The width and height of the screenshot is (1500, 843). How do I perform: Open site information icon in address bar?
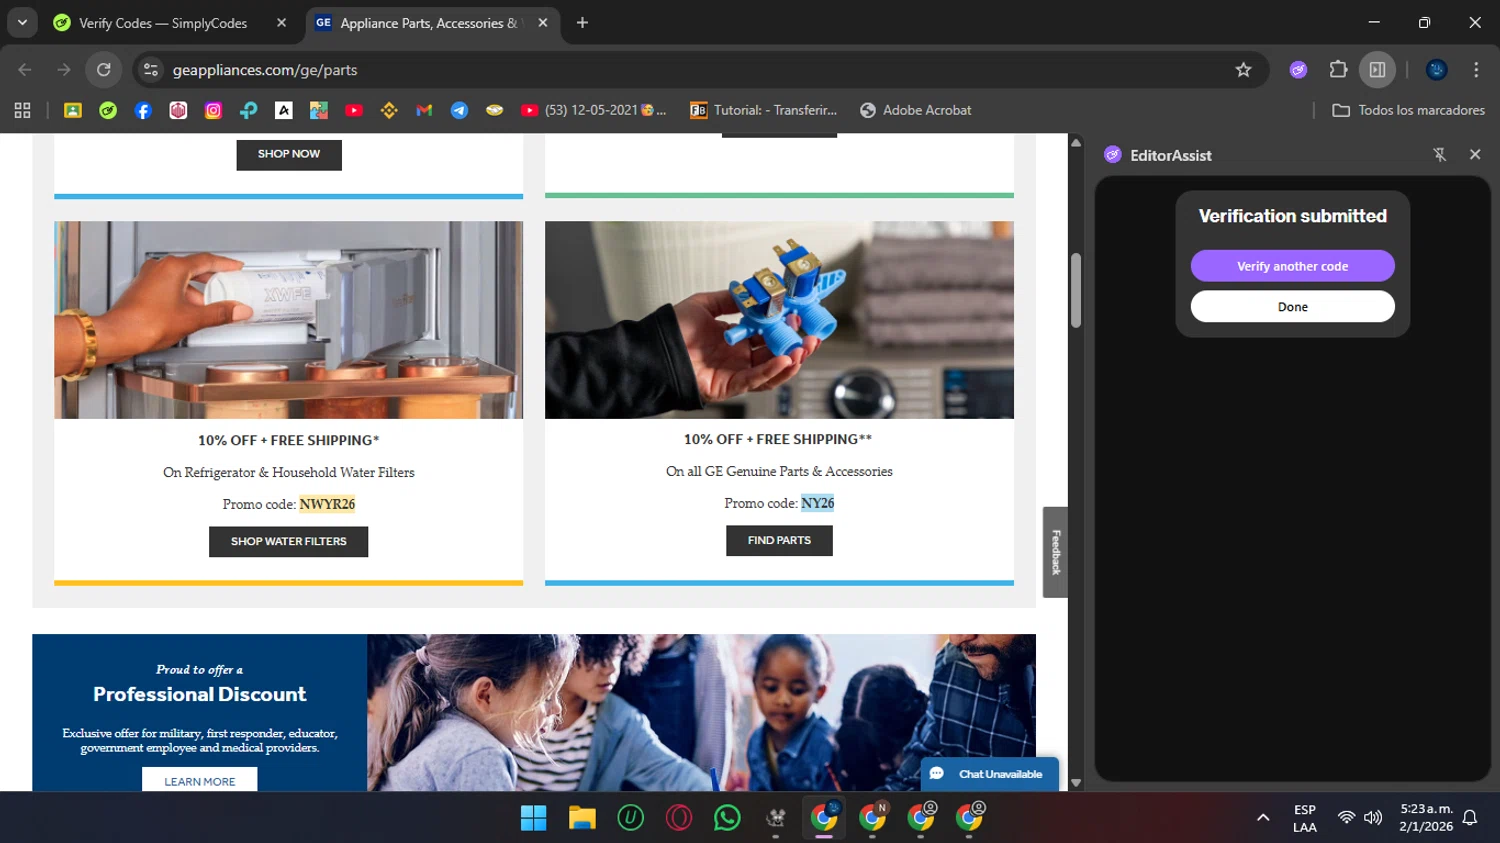click(x=151, y=70)
